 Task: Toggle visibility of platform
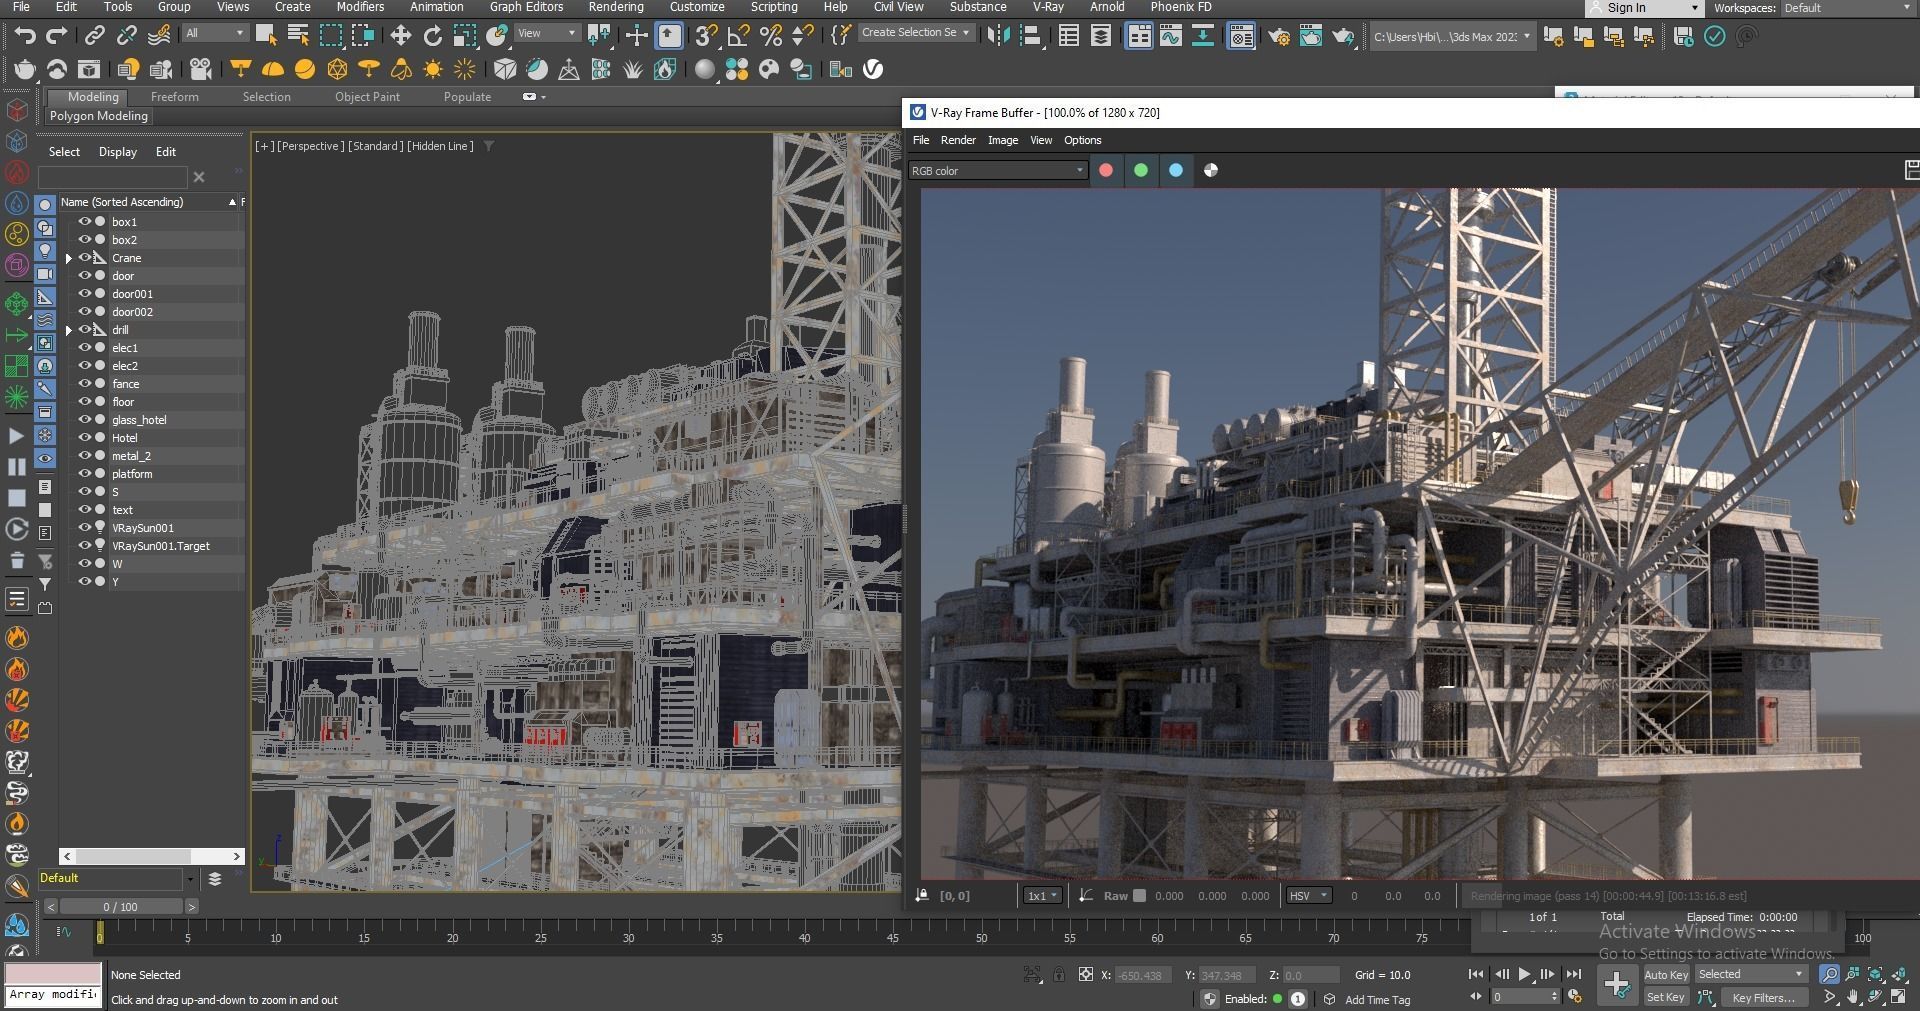(x=85, y=474)
